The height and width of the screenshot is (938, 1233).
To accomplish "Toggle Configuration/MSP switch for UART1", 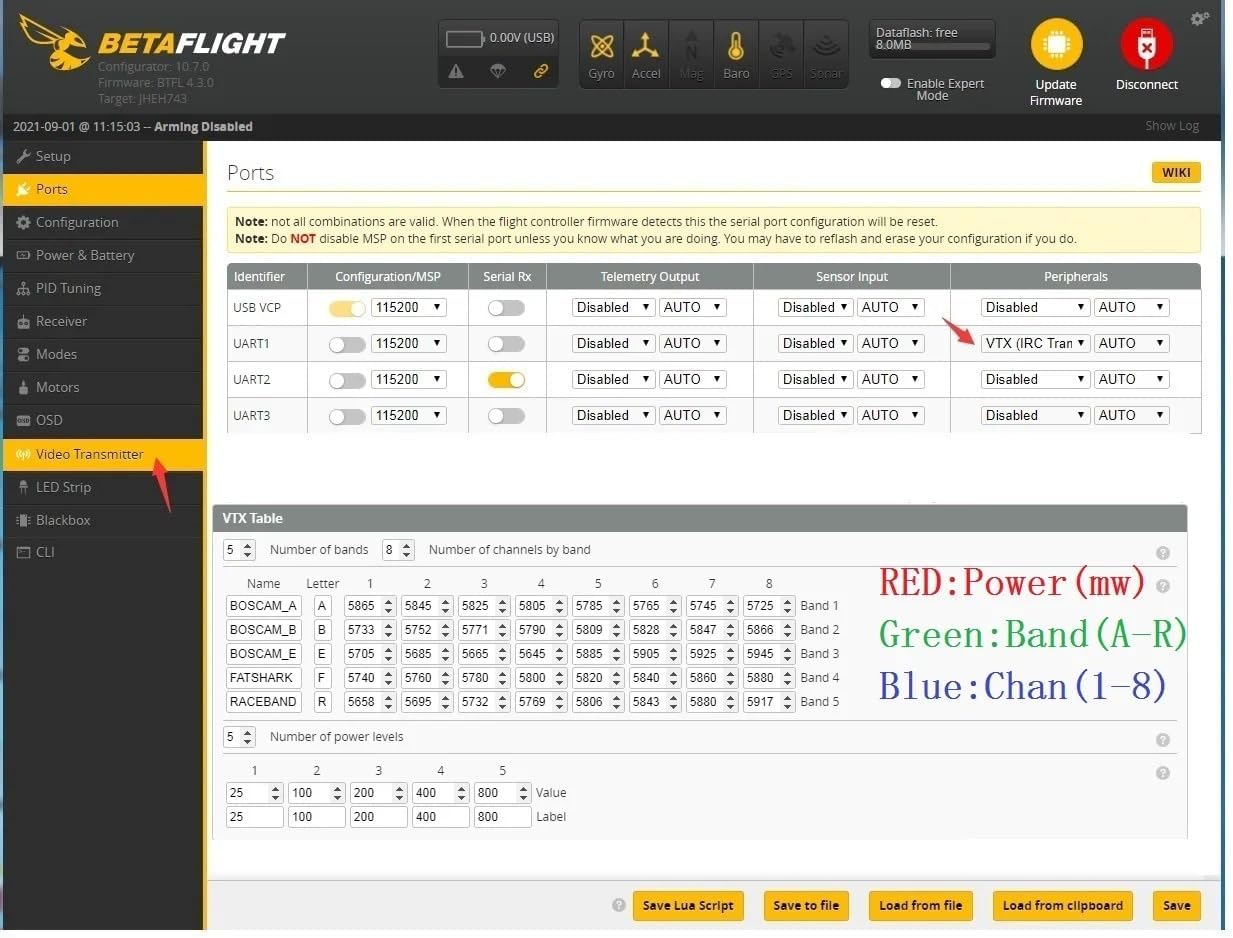I will click(347, 344).
